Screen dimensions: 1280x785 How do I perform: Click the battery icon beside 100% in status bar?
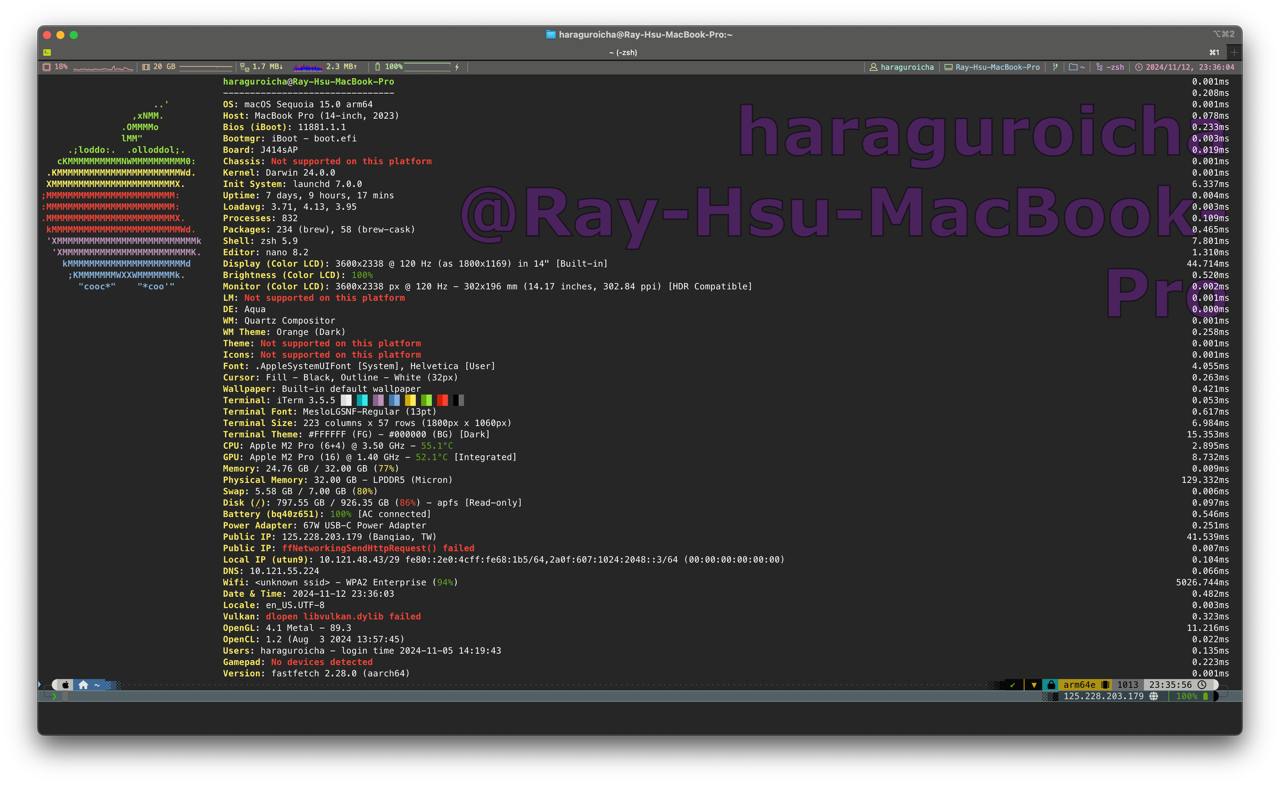click(378, 67)
